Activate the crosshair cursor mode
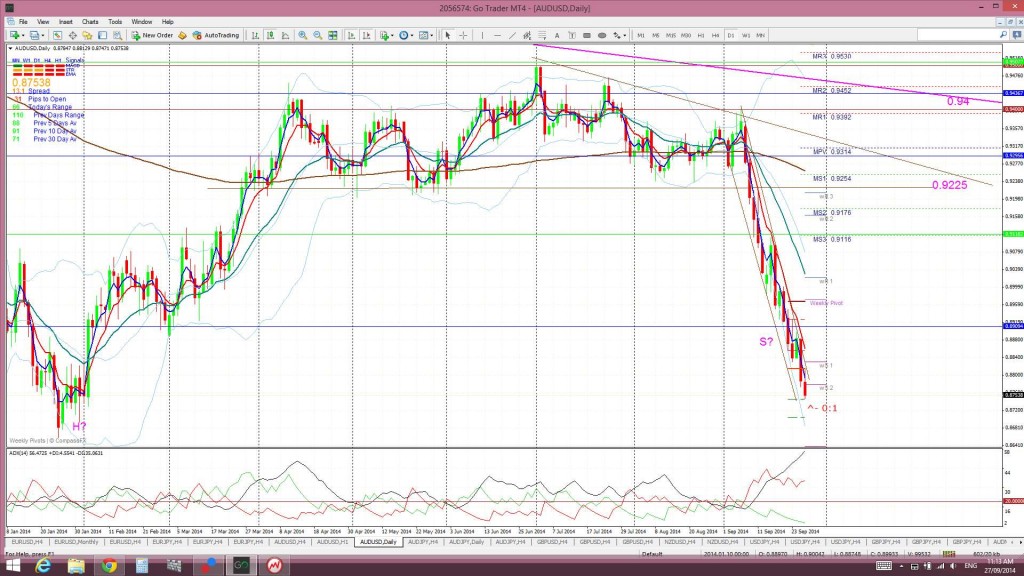 tap(463, 35)
